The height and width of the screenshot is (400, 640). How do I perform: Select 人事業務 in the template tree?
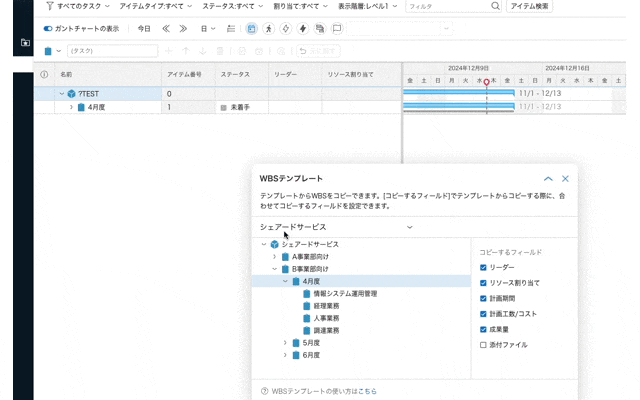(x=326, y=318)
